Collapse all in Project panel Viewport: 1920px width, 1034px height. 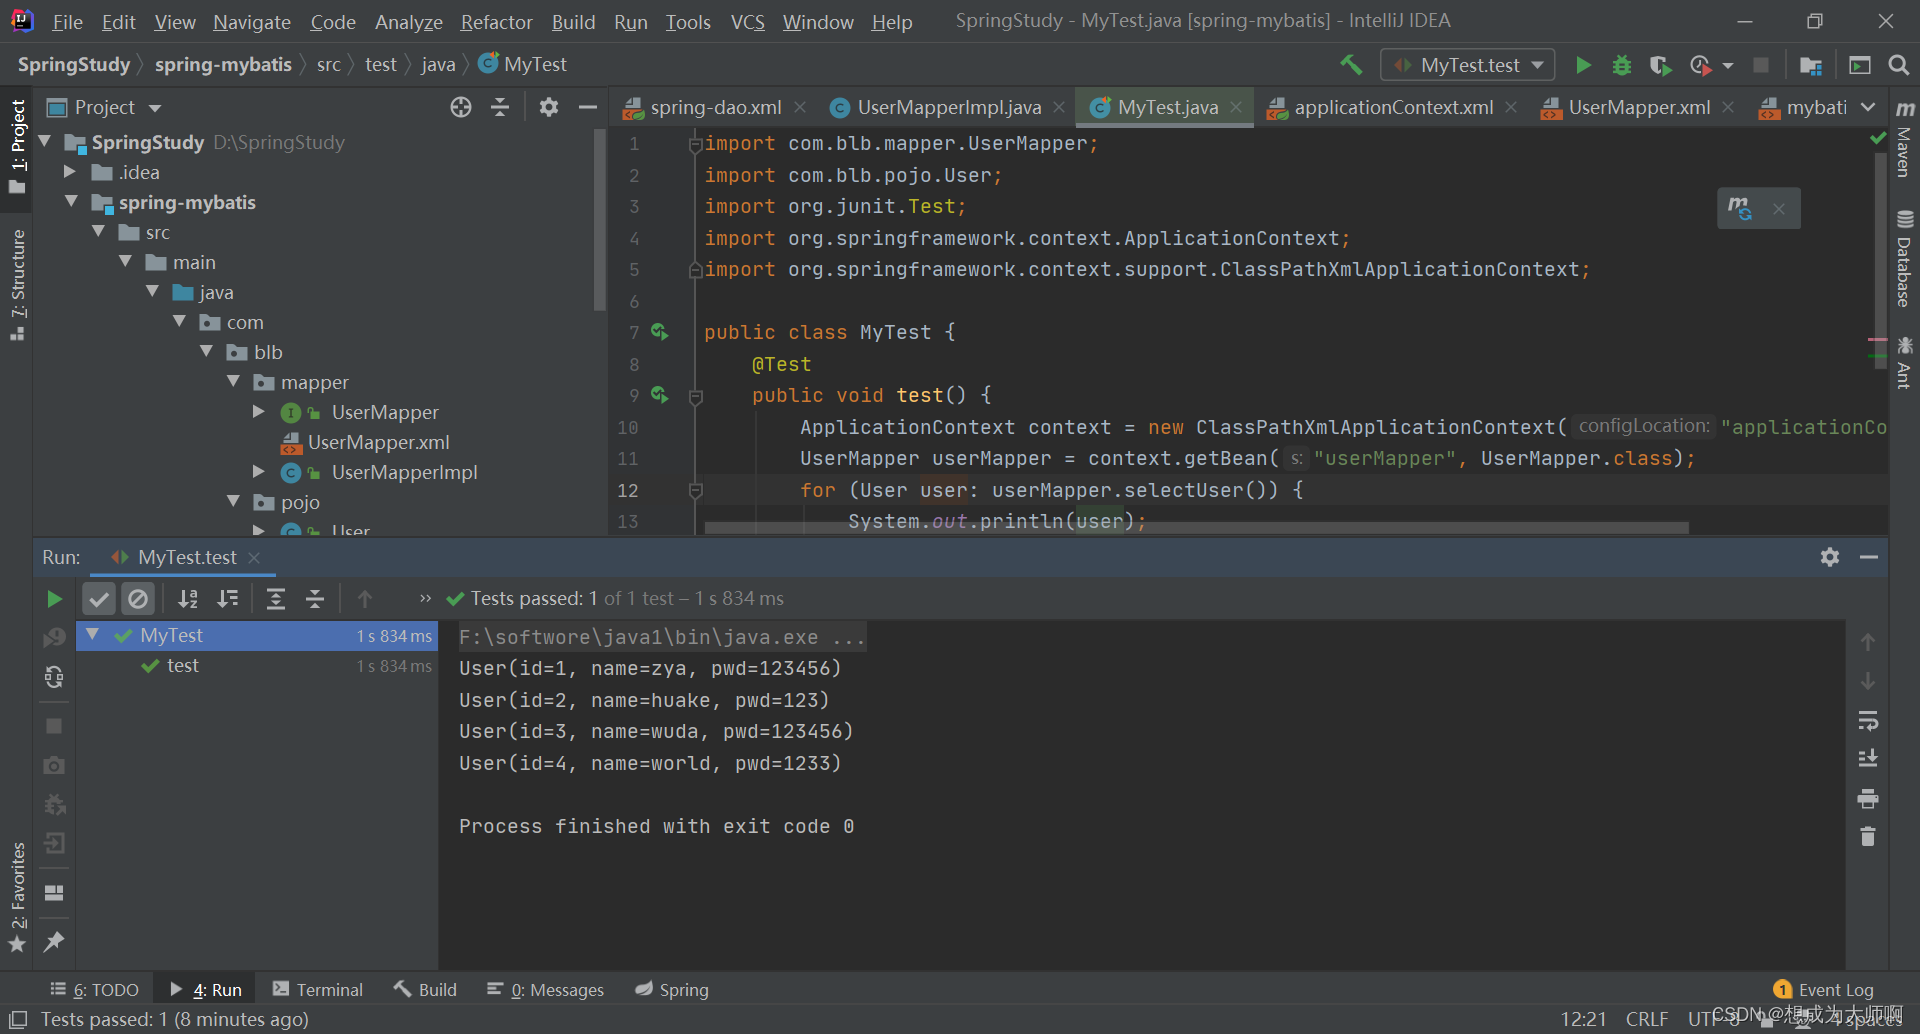[500, 107]
